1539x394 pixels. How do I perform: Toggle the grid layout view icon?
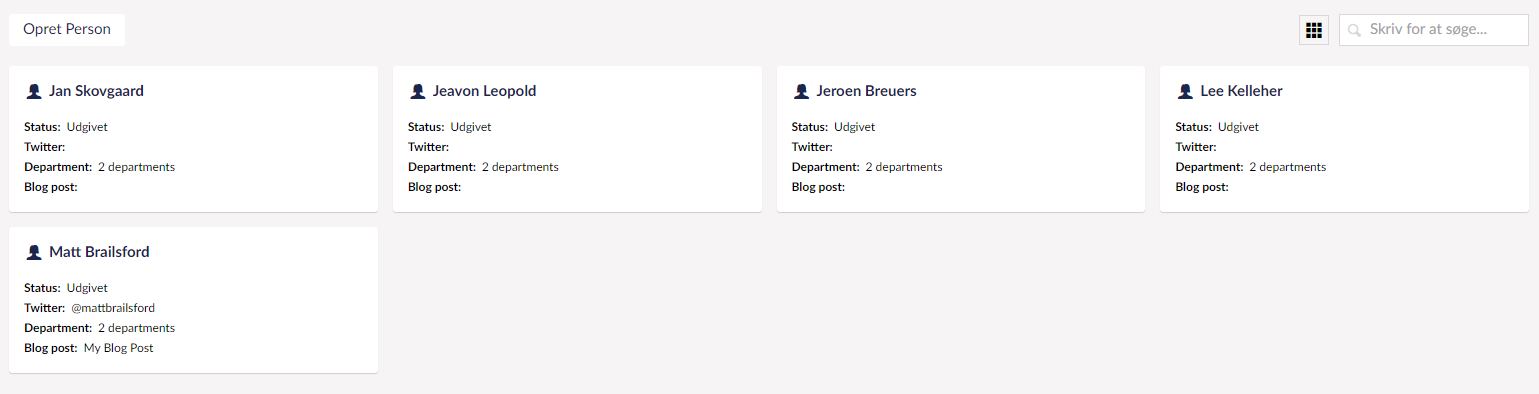(1314, 30)
